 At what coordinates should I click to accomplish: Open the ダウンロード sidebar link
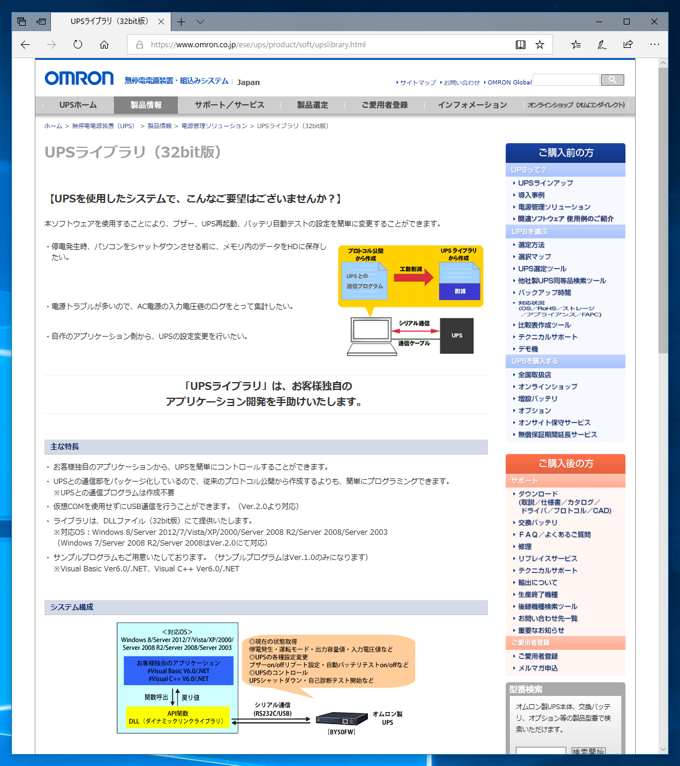(x=538, y=494)
